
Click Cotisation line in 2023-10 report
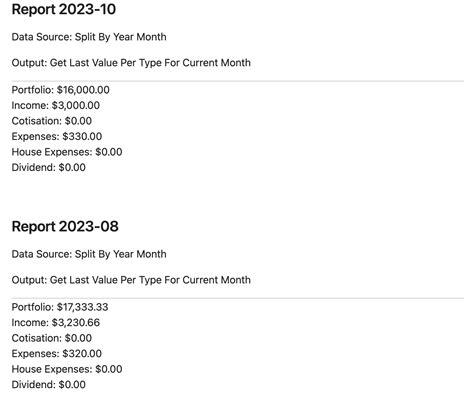52,121
